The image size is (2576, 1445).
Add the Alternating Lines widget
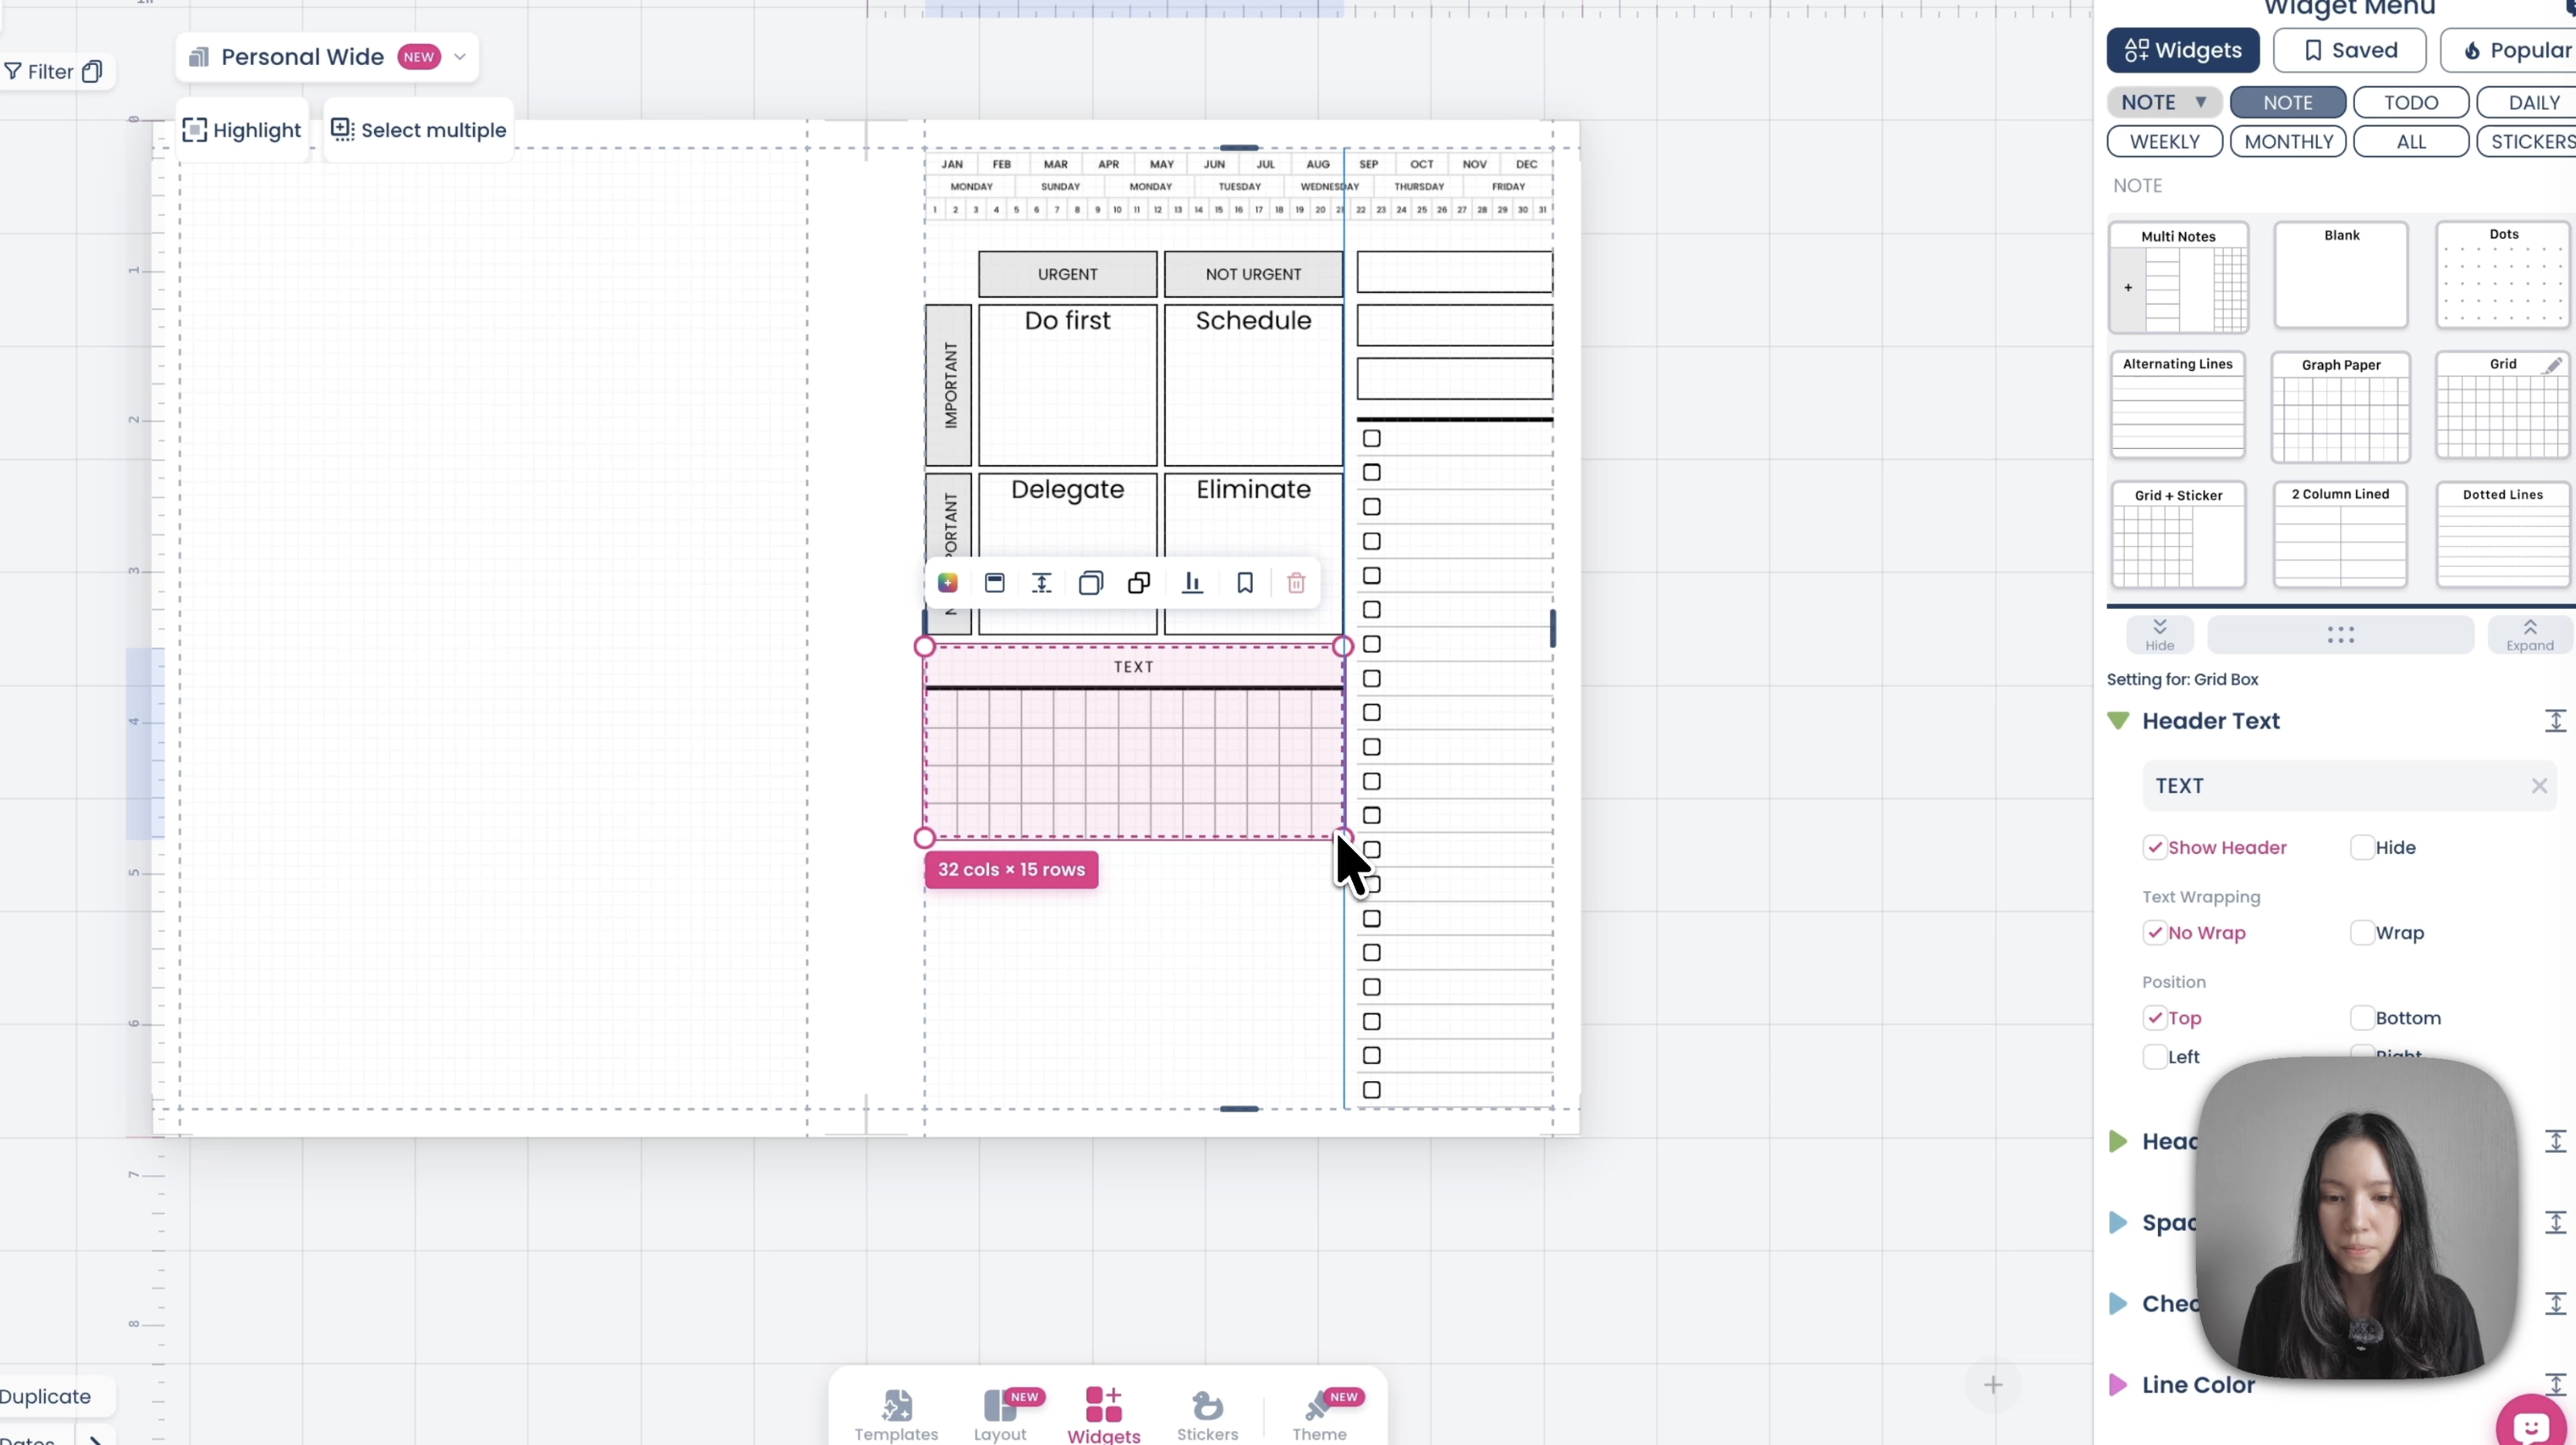pos(2178,405)
